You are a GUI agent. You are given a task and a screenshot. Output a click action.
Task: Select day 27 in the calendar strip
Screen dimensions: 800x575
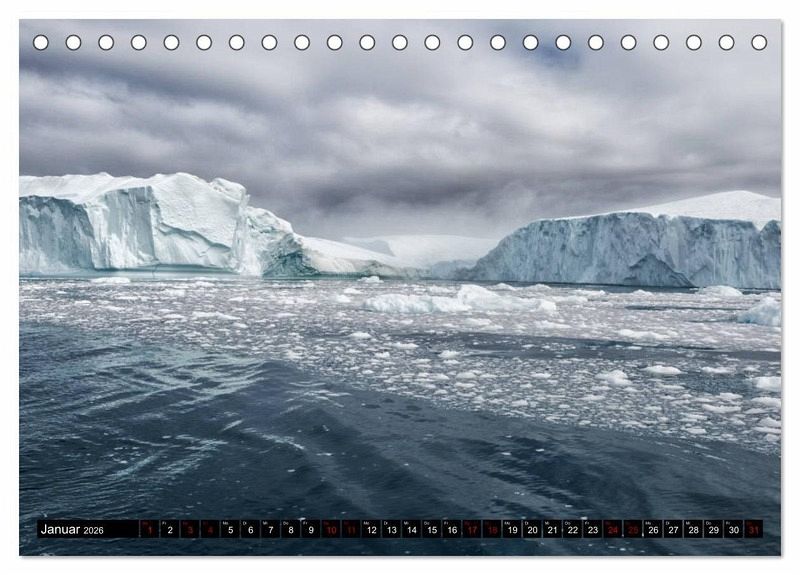pyautogui.click(x=673, y=530)
